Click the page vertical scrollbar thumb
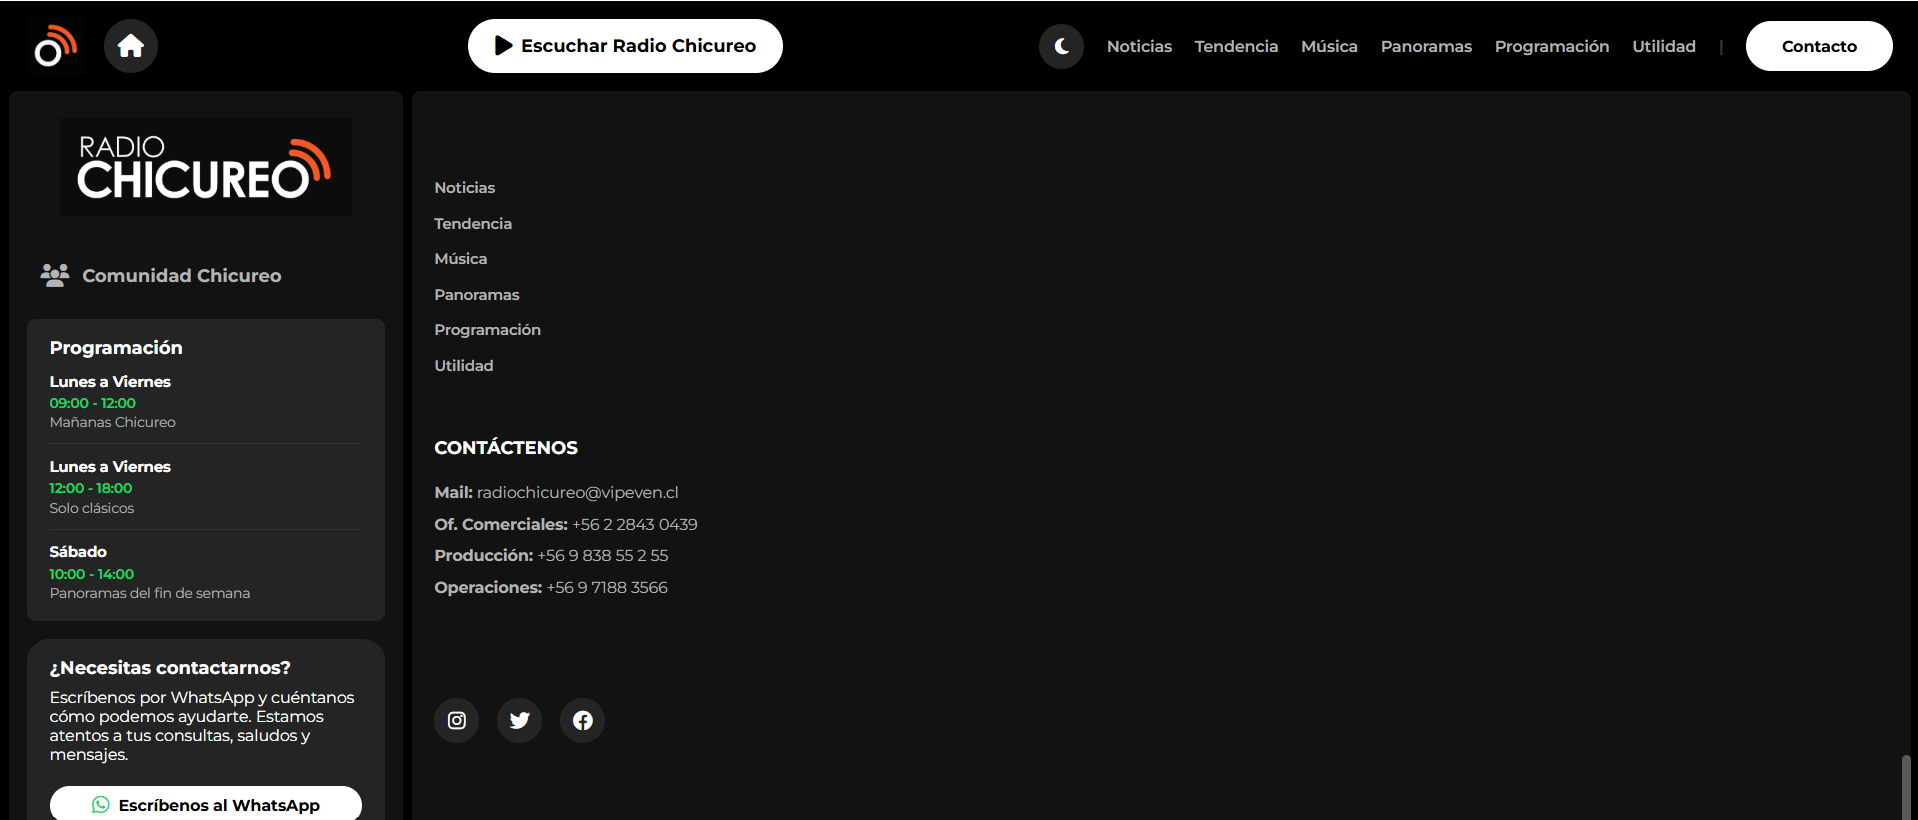The width and height of the screenshot is (1918, 820). pyautogui.click(x=1906, y=787)
